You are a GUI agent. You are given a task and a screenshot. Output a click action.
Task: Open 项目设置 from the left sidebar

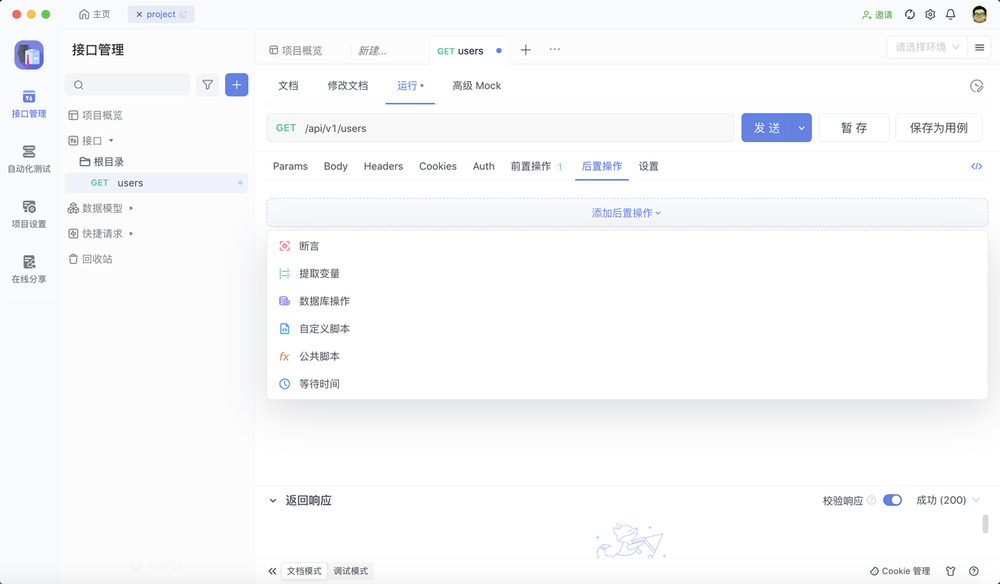(x=28, y=215)
